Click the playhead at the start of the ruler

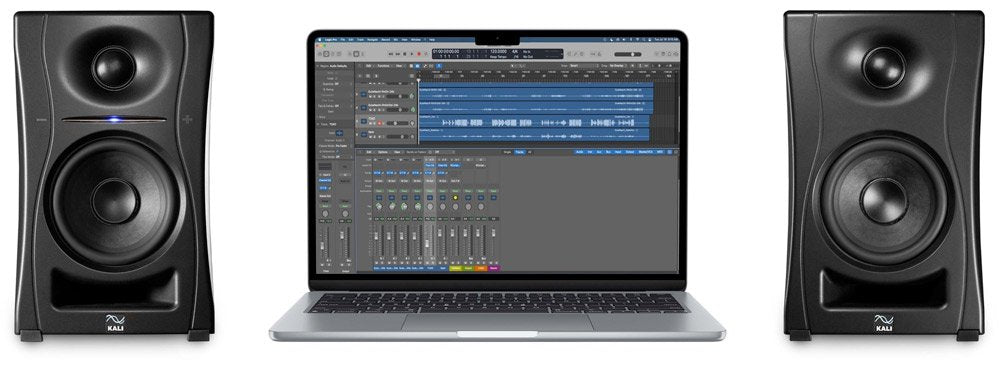pyautogui.click(x=418, y=79)
